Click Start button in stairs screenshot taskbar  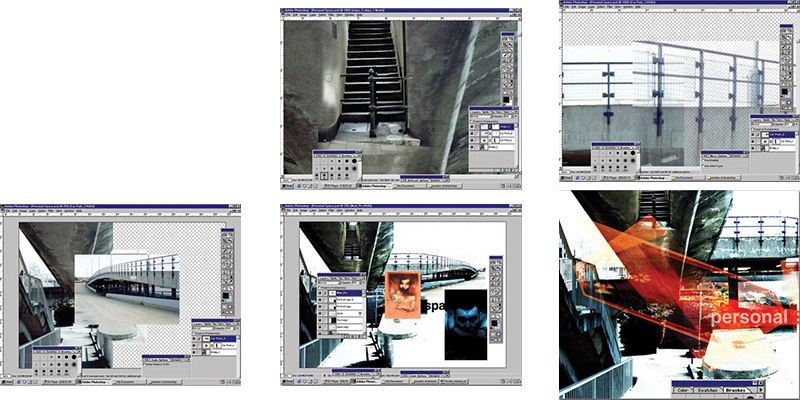287,186
